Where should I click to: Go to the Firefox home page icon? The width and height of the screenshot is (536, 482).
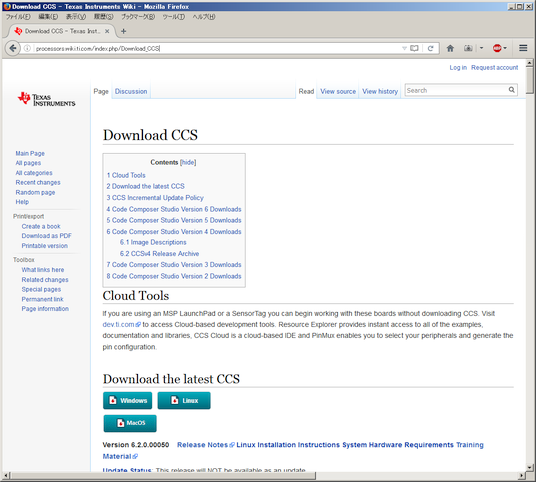tap(450, 49)
